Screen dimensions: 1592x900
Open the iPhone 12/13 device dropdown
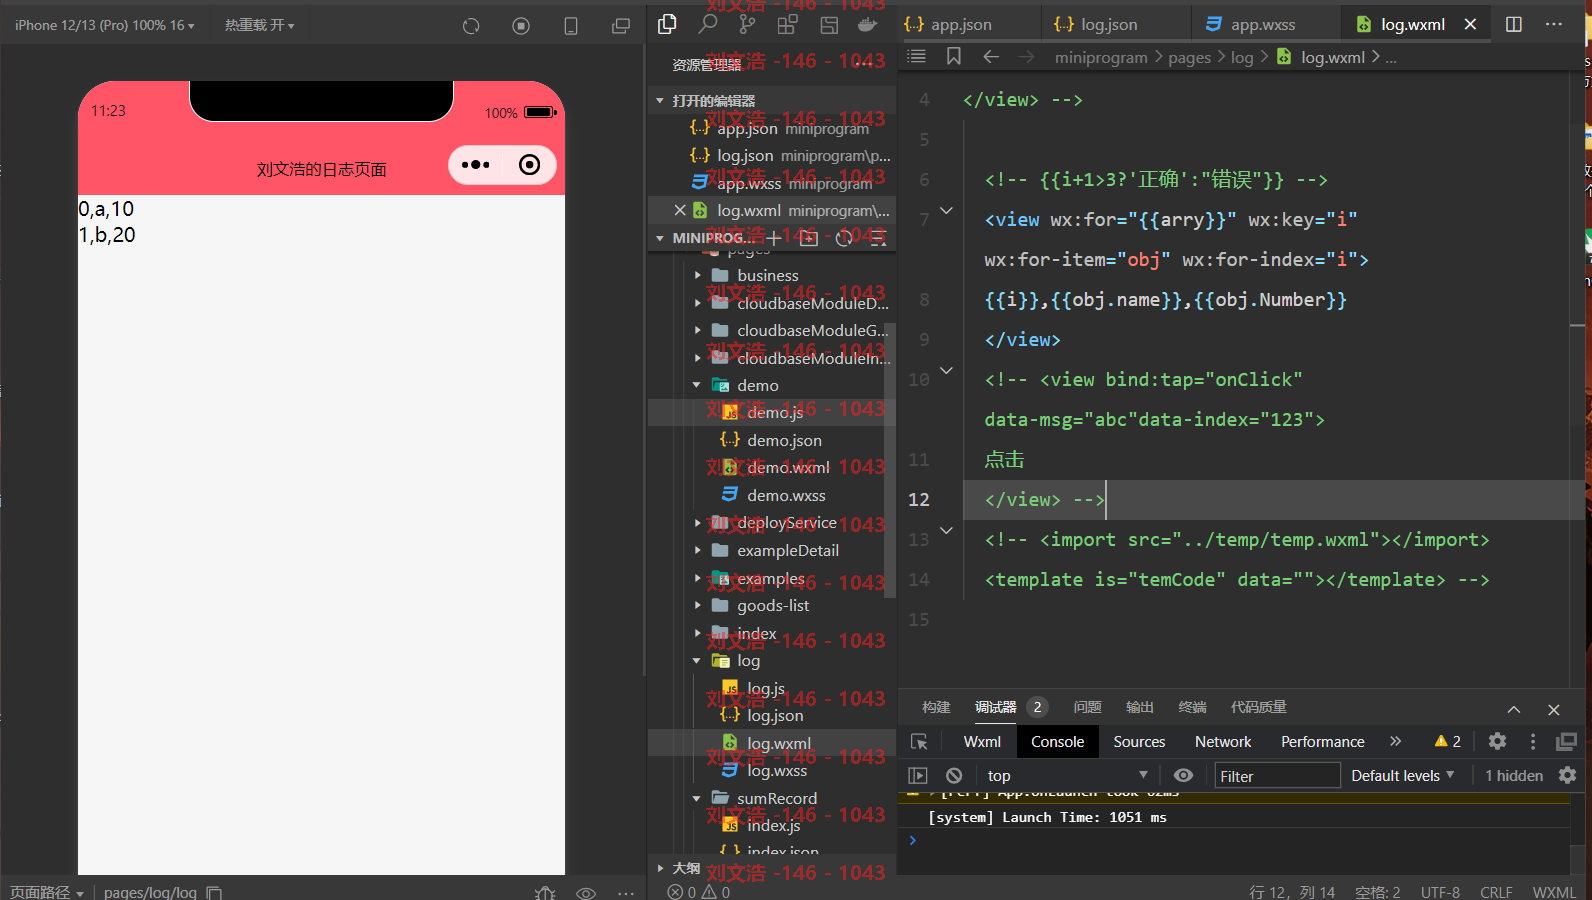click(104, 25)
